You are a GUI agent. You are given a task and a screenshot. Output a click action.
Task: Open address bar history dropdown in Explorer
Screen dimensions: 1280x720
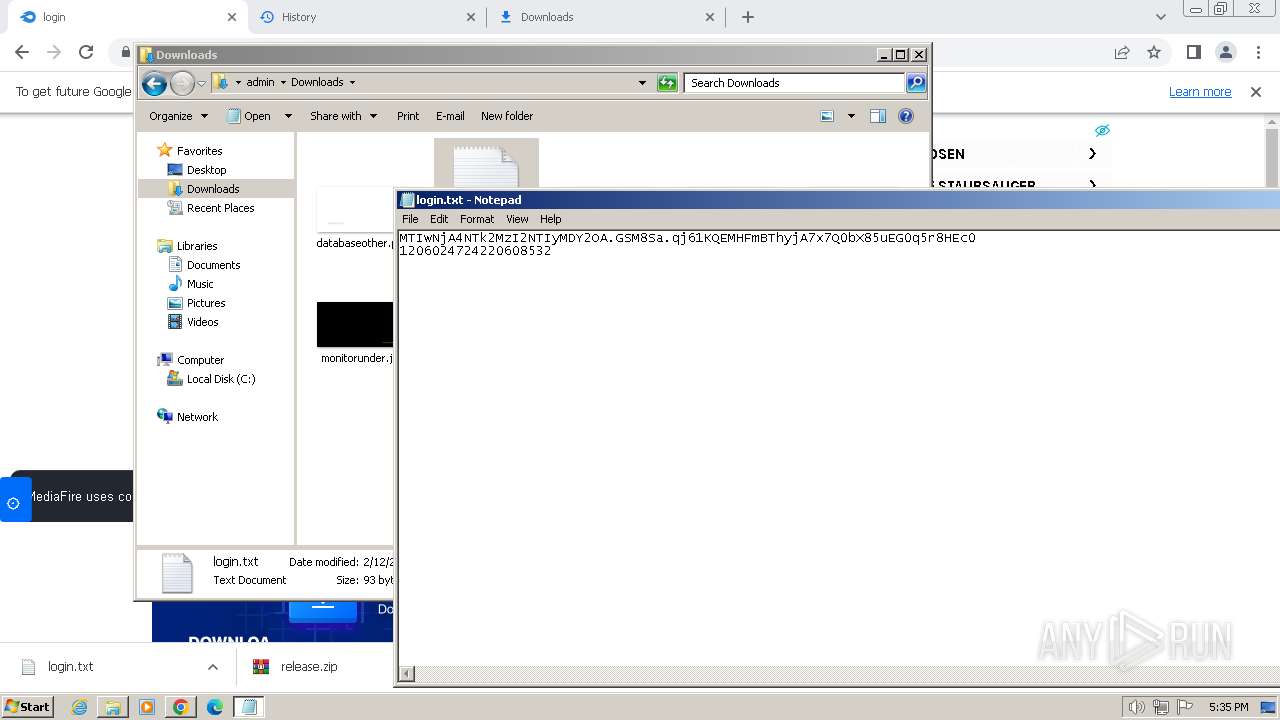pos(642,83)
